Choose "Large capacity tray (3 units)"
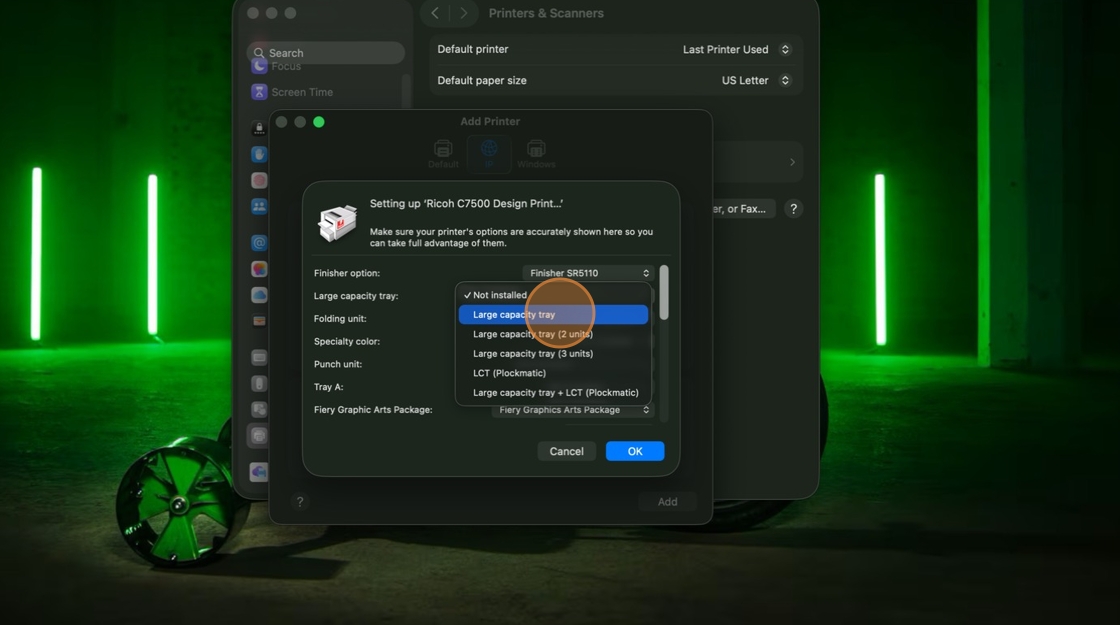Screen dimensions: 1120x625 (x=554, y=354)
